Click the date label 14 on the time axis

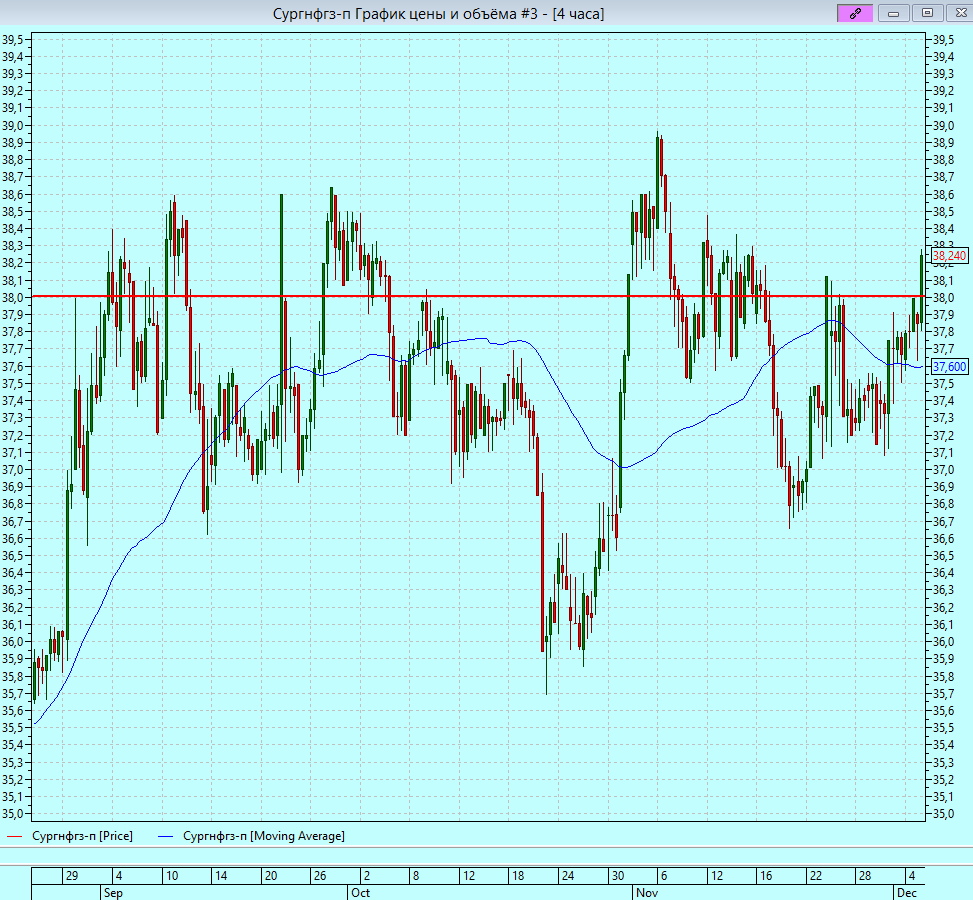tap(221, 876)
